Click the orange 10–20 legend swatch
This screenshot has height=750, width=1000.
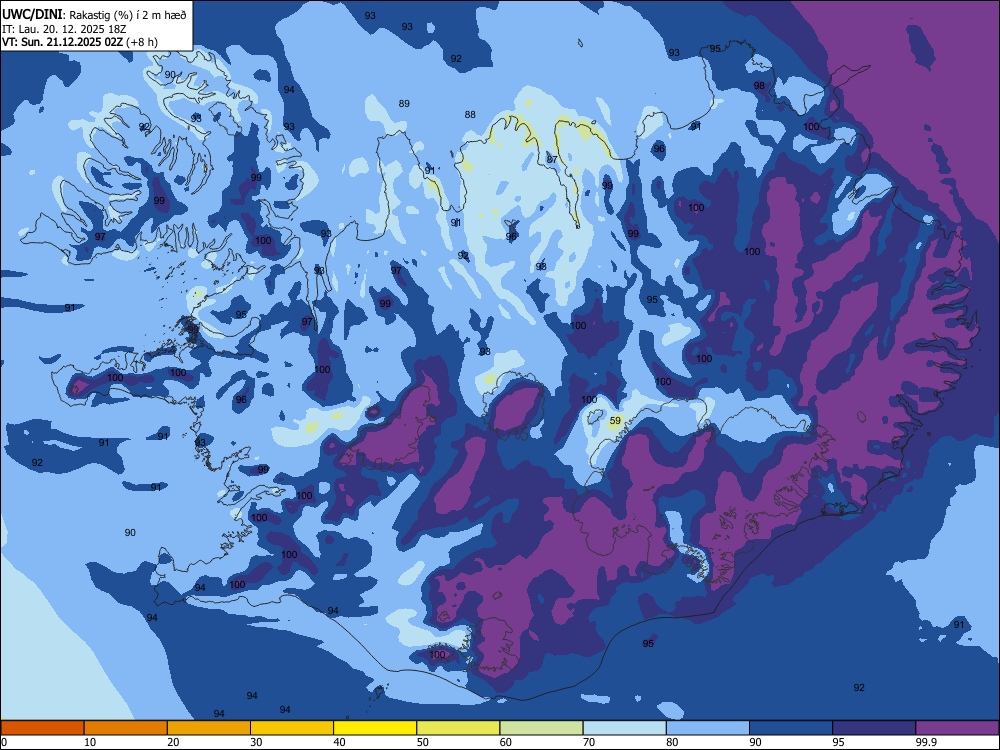tap(126, 728)
